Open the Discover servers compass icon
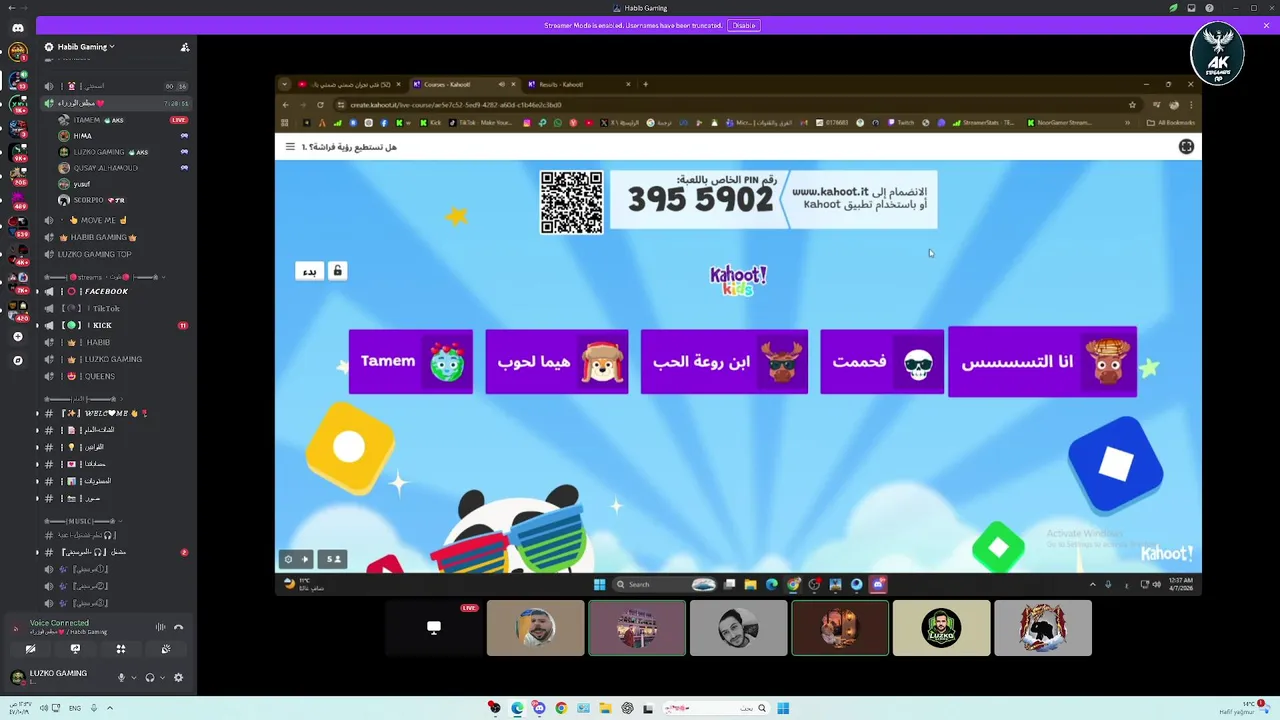 coord(17,360)
